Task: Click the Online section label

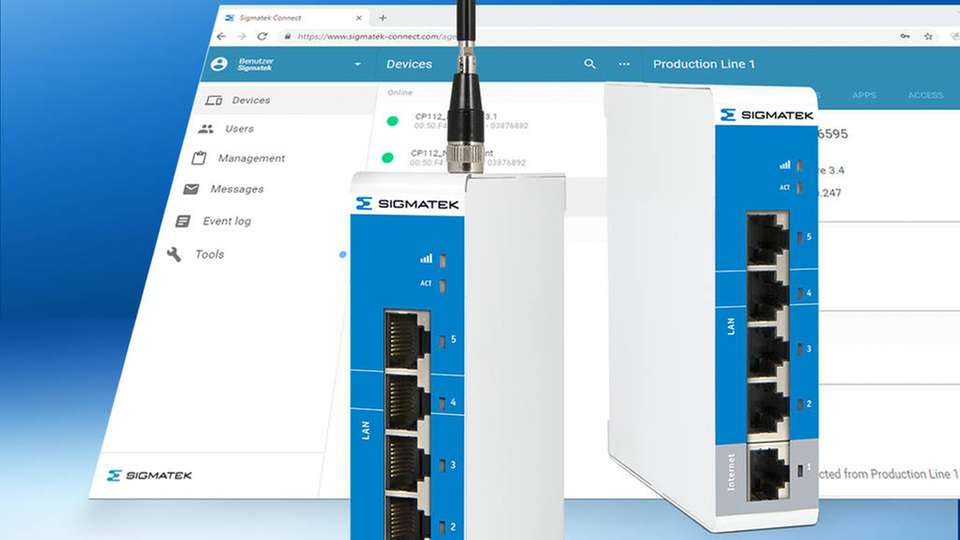Action: (x=400, y=92)
